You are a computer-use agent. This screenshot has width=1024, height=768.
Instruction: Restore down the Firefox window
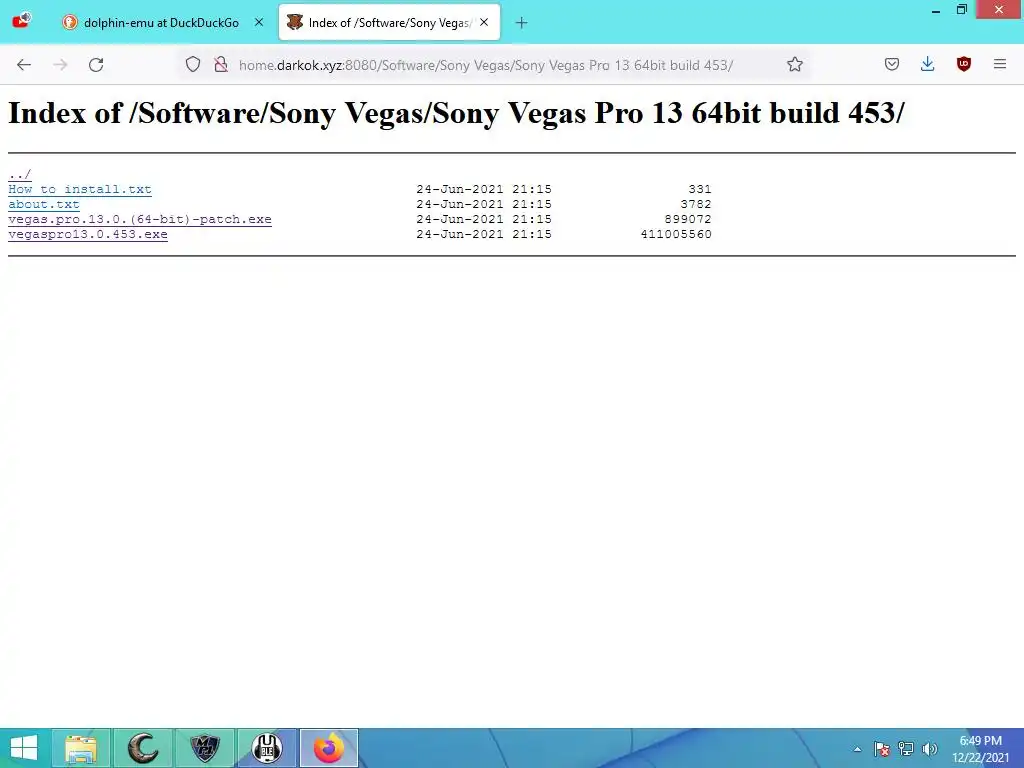point(961,10)
